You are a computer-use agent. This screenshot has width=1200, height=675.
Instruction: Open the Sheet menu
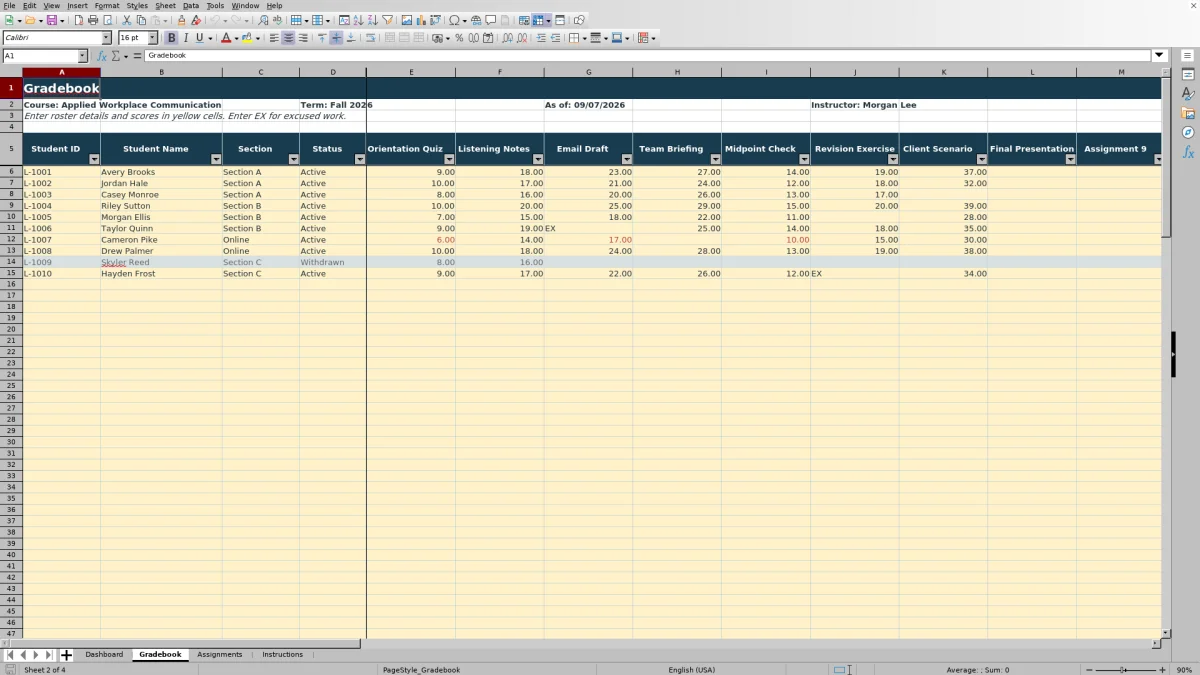pos(165,6)
